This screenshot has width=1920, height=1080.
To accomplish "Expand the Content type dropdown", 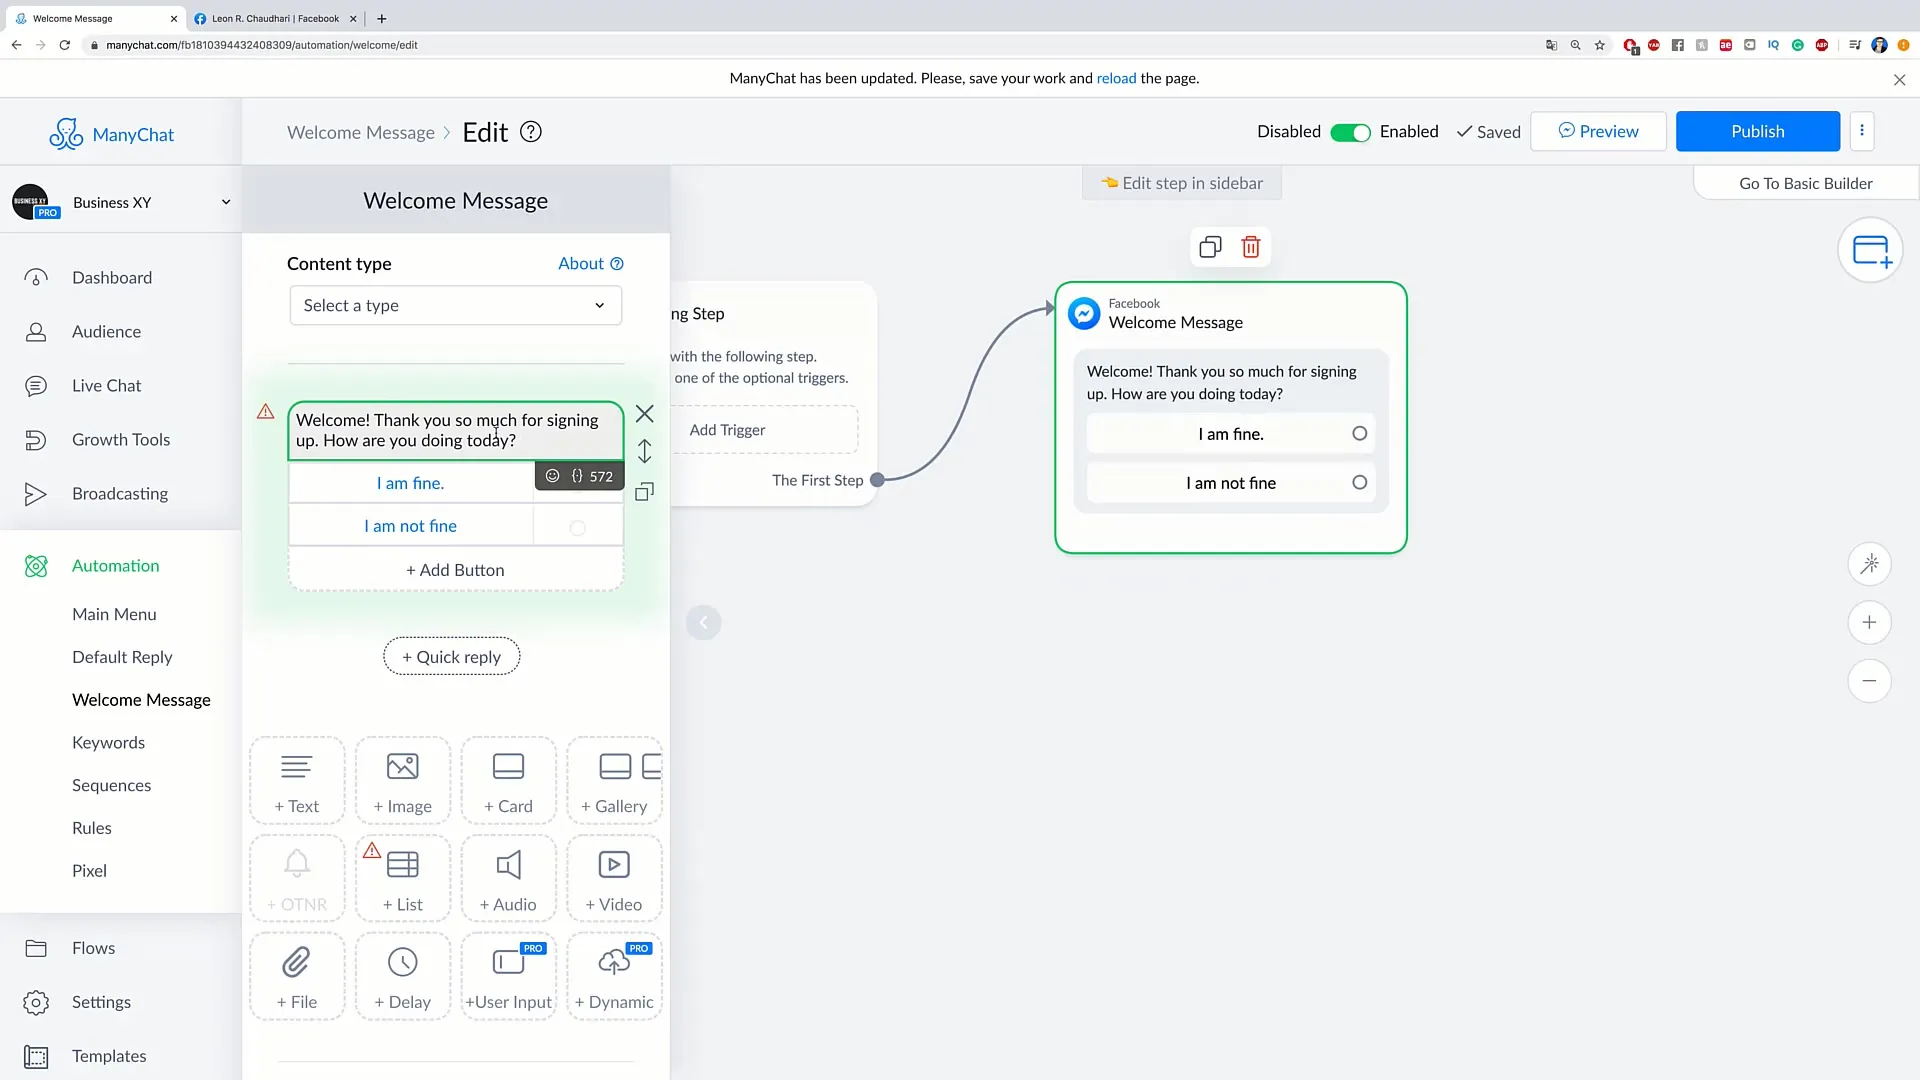I will coord(454,305).
